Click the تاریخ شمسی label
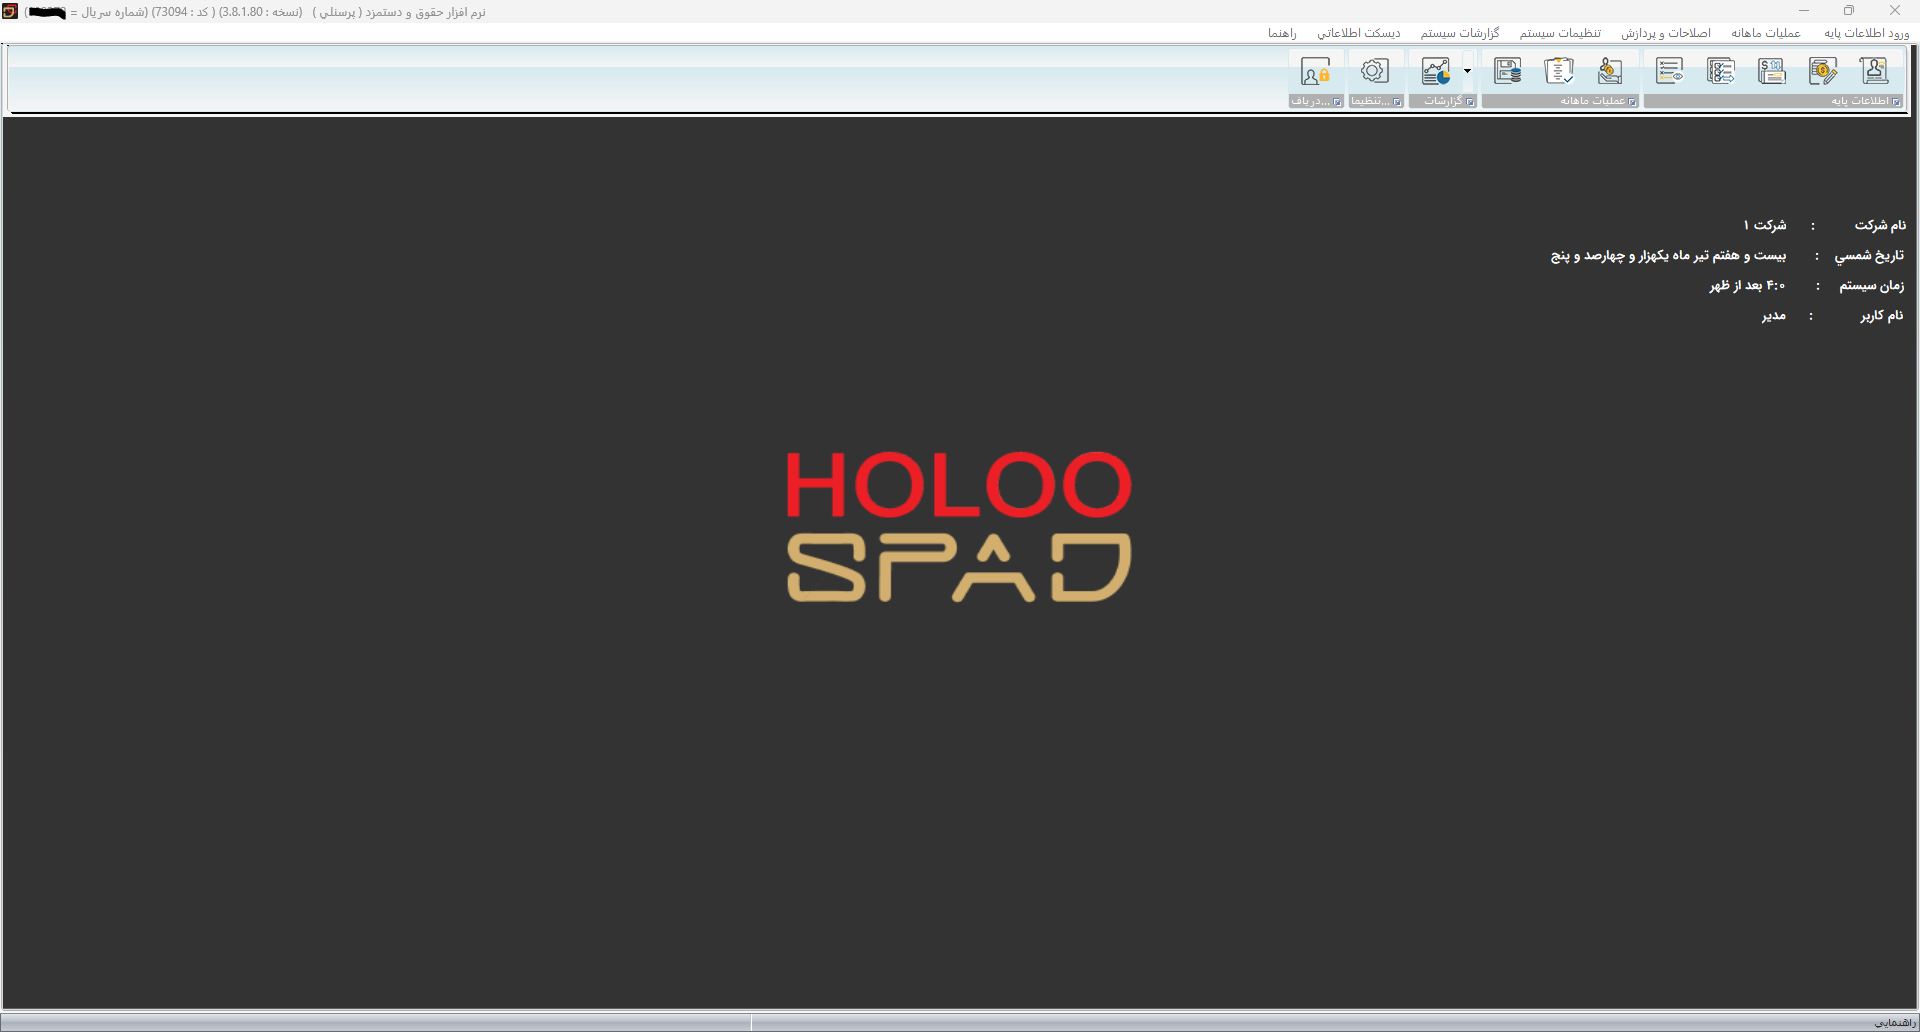Image resolution: width=1920 pixels, height=1032 pixels. pos(1869,255)
